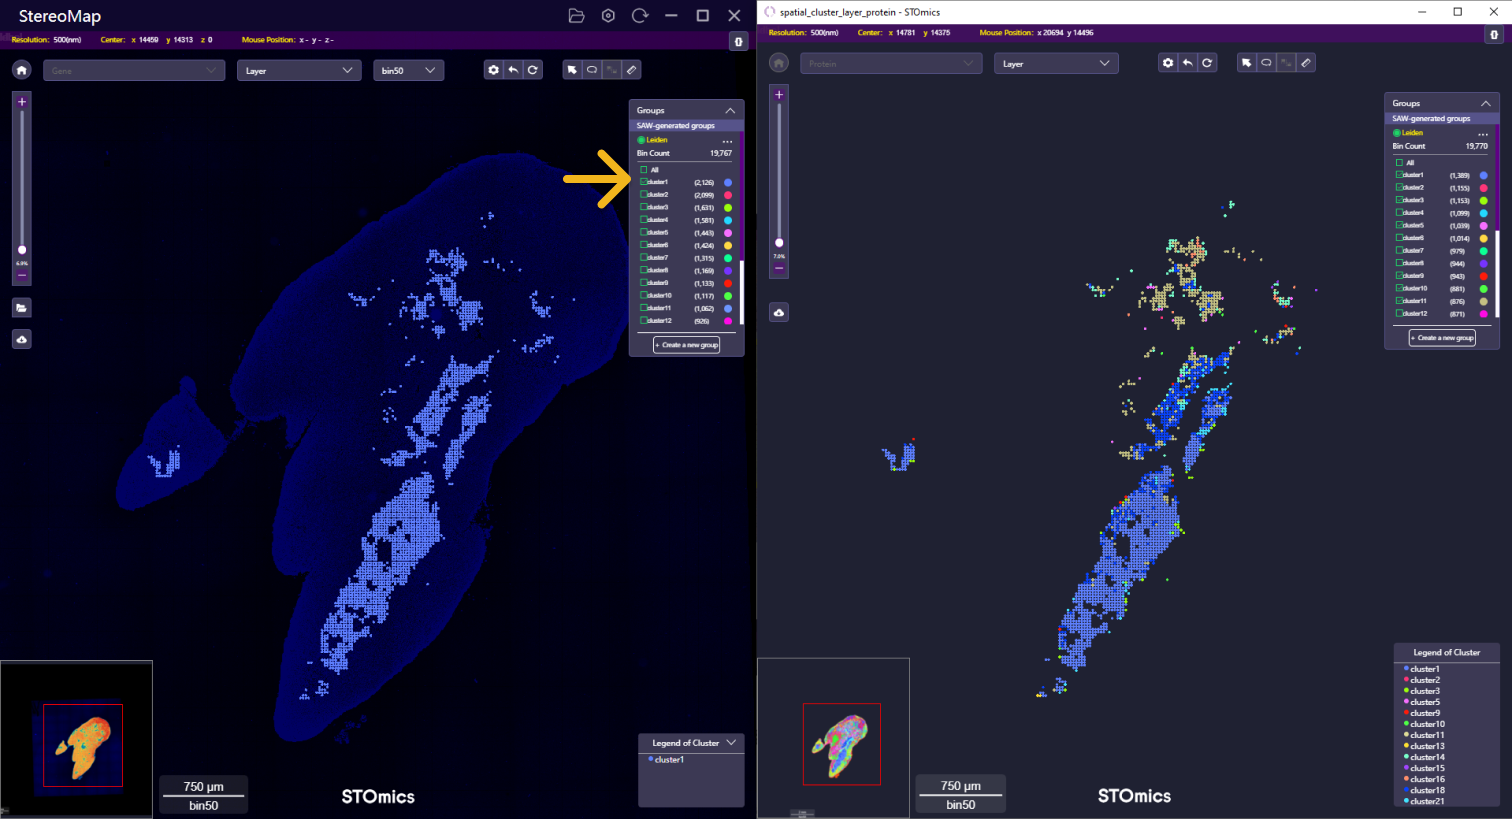Image resolution: width=1512 pixels, height=819 pixels.
Task: Open settings gear in right window toolbar
Action: (x=1167, y=63)
